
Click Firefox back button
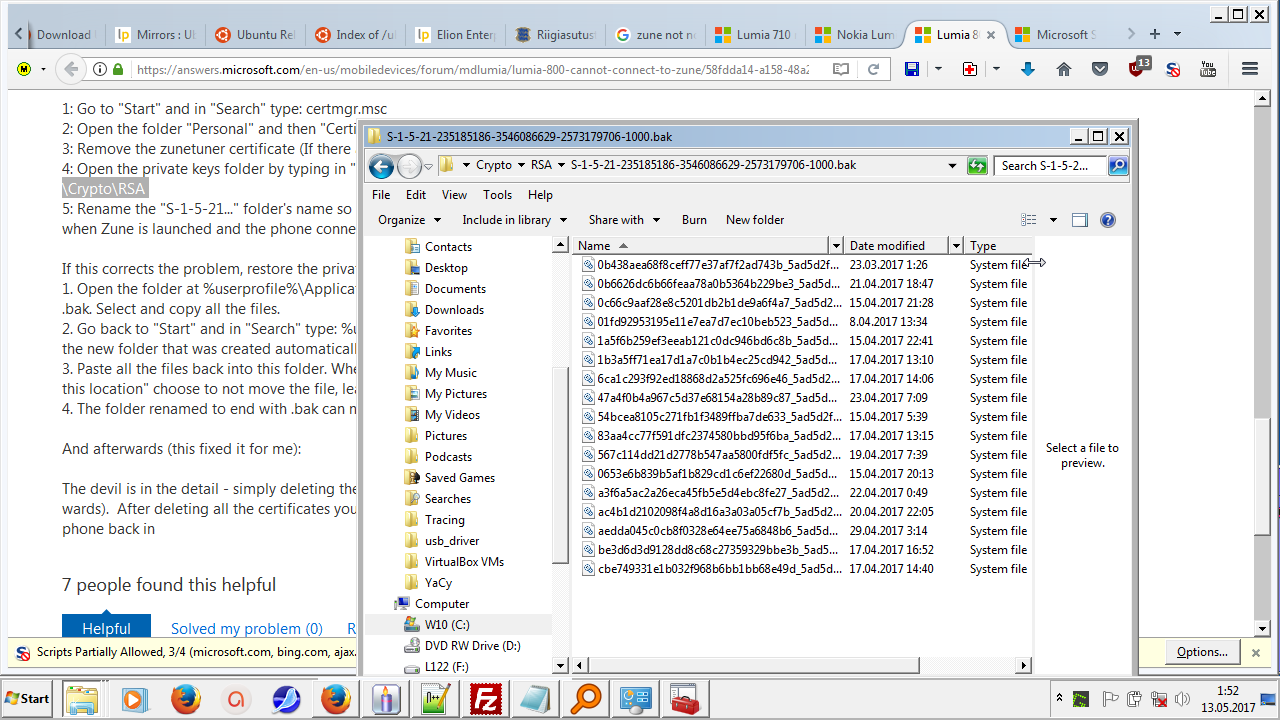tap(70, 69)
